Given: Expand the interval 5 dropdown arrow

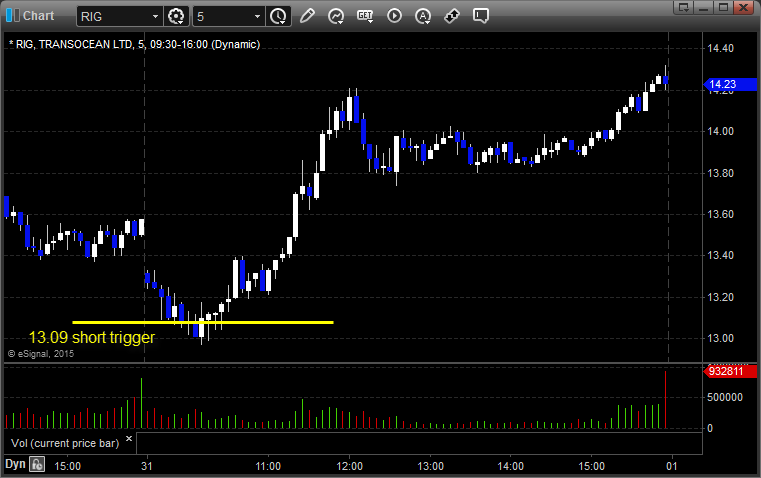Looking at the screenshot, I should (x=258, y=16).
